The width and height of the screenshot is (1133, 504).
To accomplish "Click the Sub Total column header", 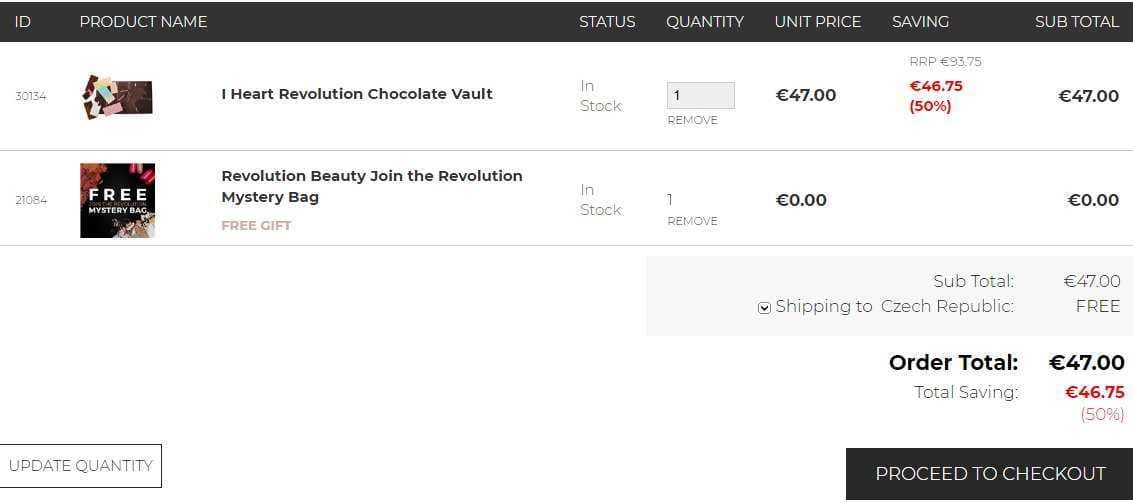I will click(1076, 21).
